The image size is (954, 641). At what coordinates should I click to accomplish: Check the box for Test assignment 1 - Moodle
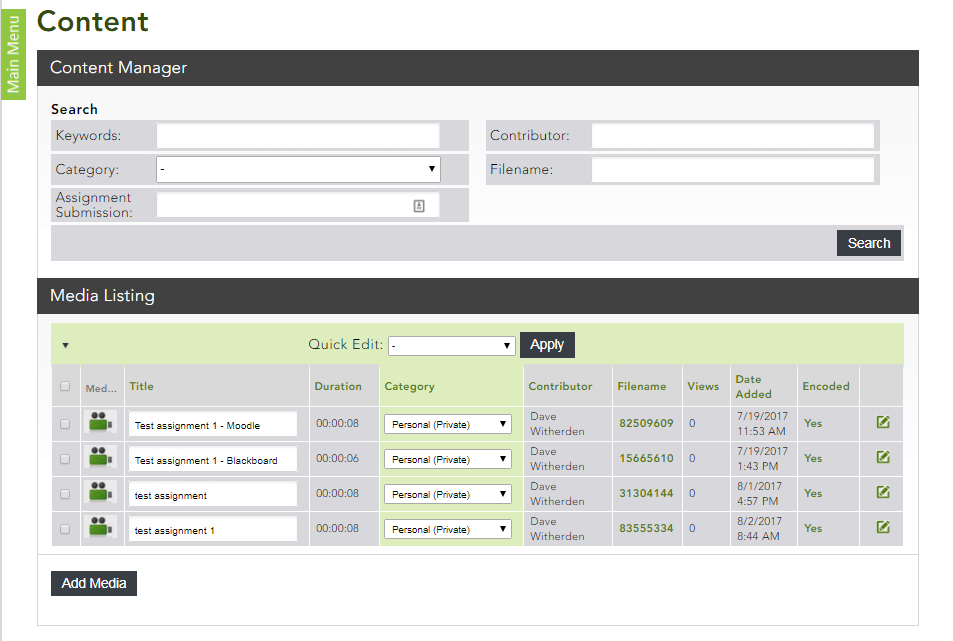coord(65,424)
